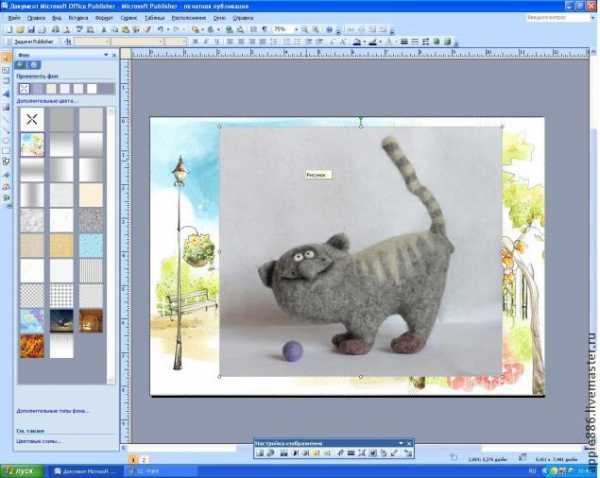Open the Windows Пуск start button

coord(22,471)
